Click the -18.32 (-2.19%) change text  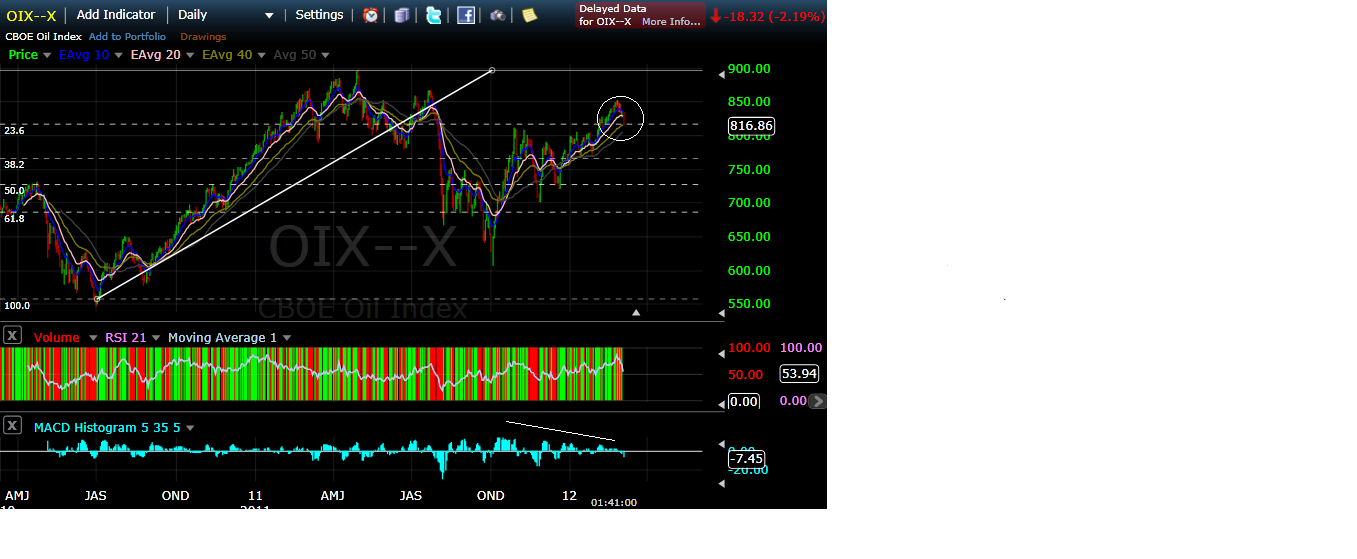[775, 17]
